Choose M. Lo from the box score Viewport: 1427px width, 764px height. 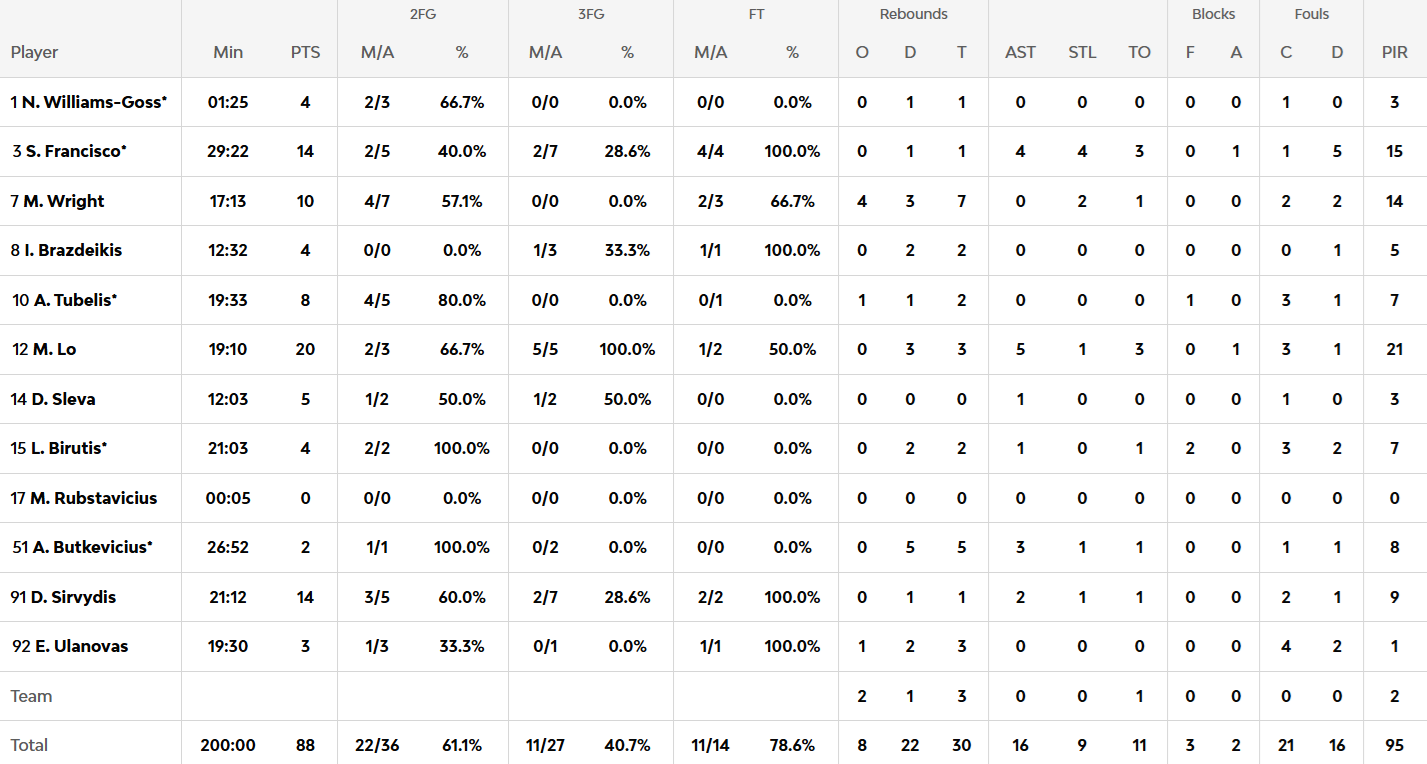54,350
